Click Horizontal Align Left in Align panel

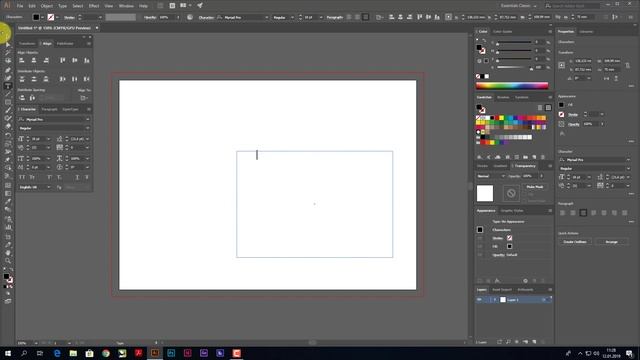pos(22,60)
